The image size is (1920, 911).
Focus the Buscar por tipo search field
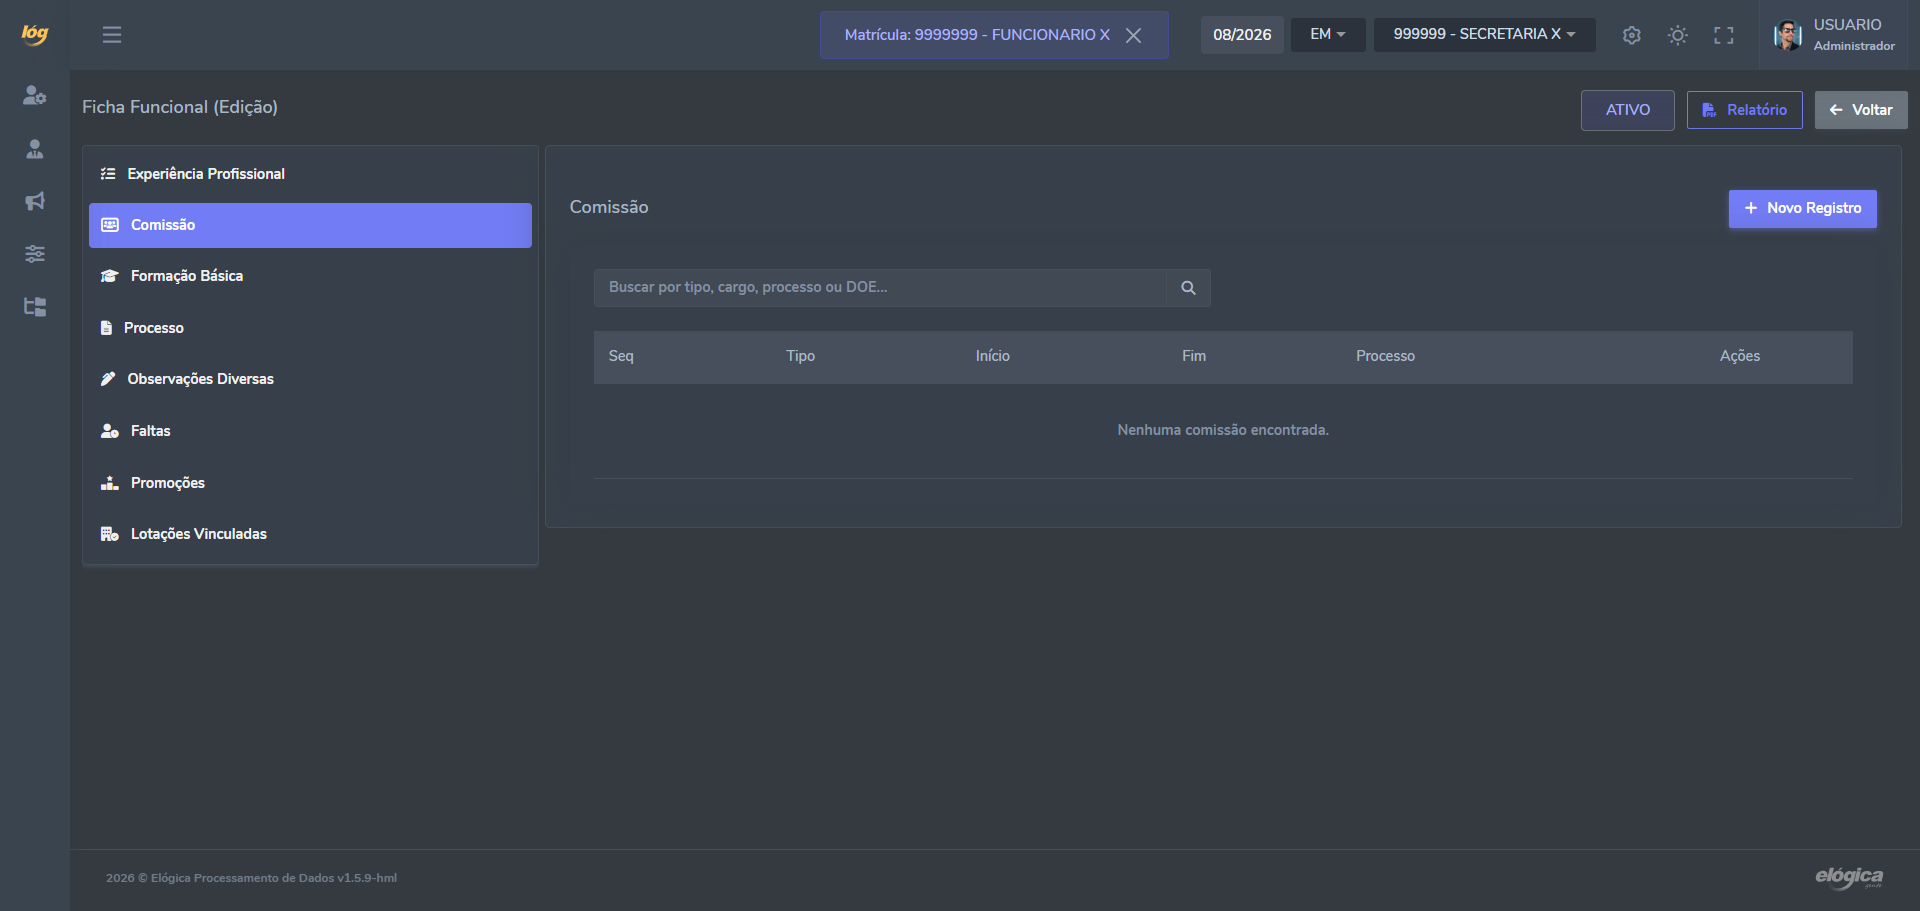point(880,288)
